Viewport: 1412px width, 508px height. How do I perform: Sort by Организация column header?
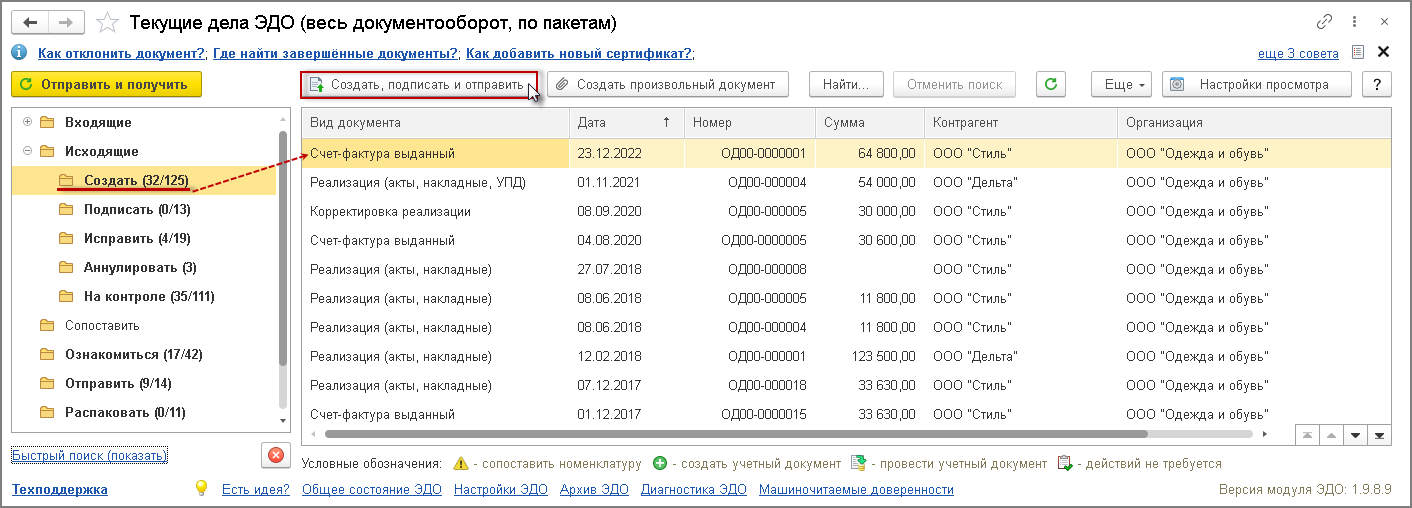point(1254,122)
